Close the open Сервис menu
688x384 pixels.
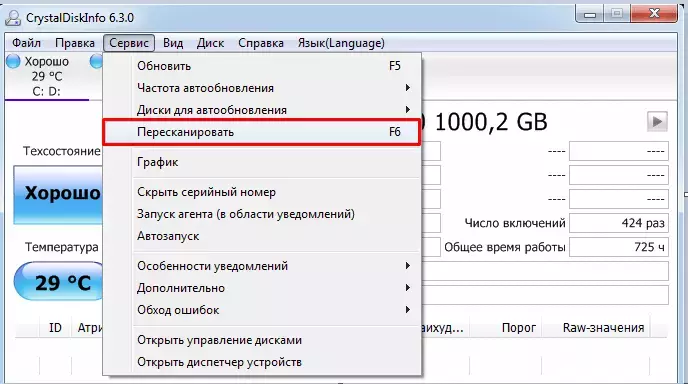pyautogui.click(x=129, y=43)
